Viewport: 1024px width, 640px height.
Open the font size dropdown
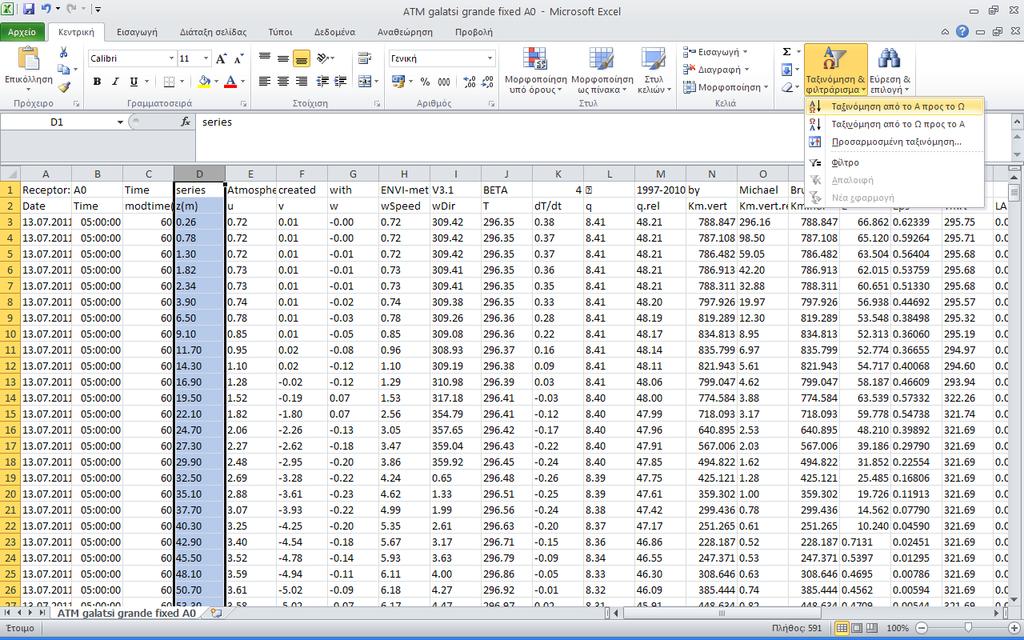(206, 59)
